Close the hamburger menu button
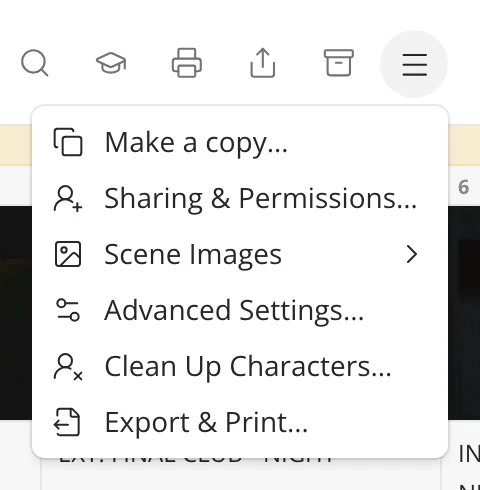 tap(414, 64)
